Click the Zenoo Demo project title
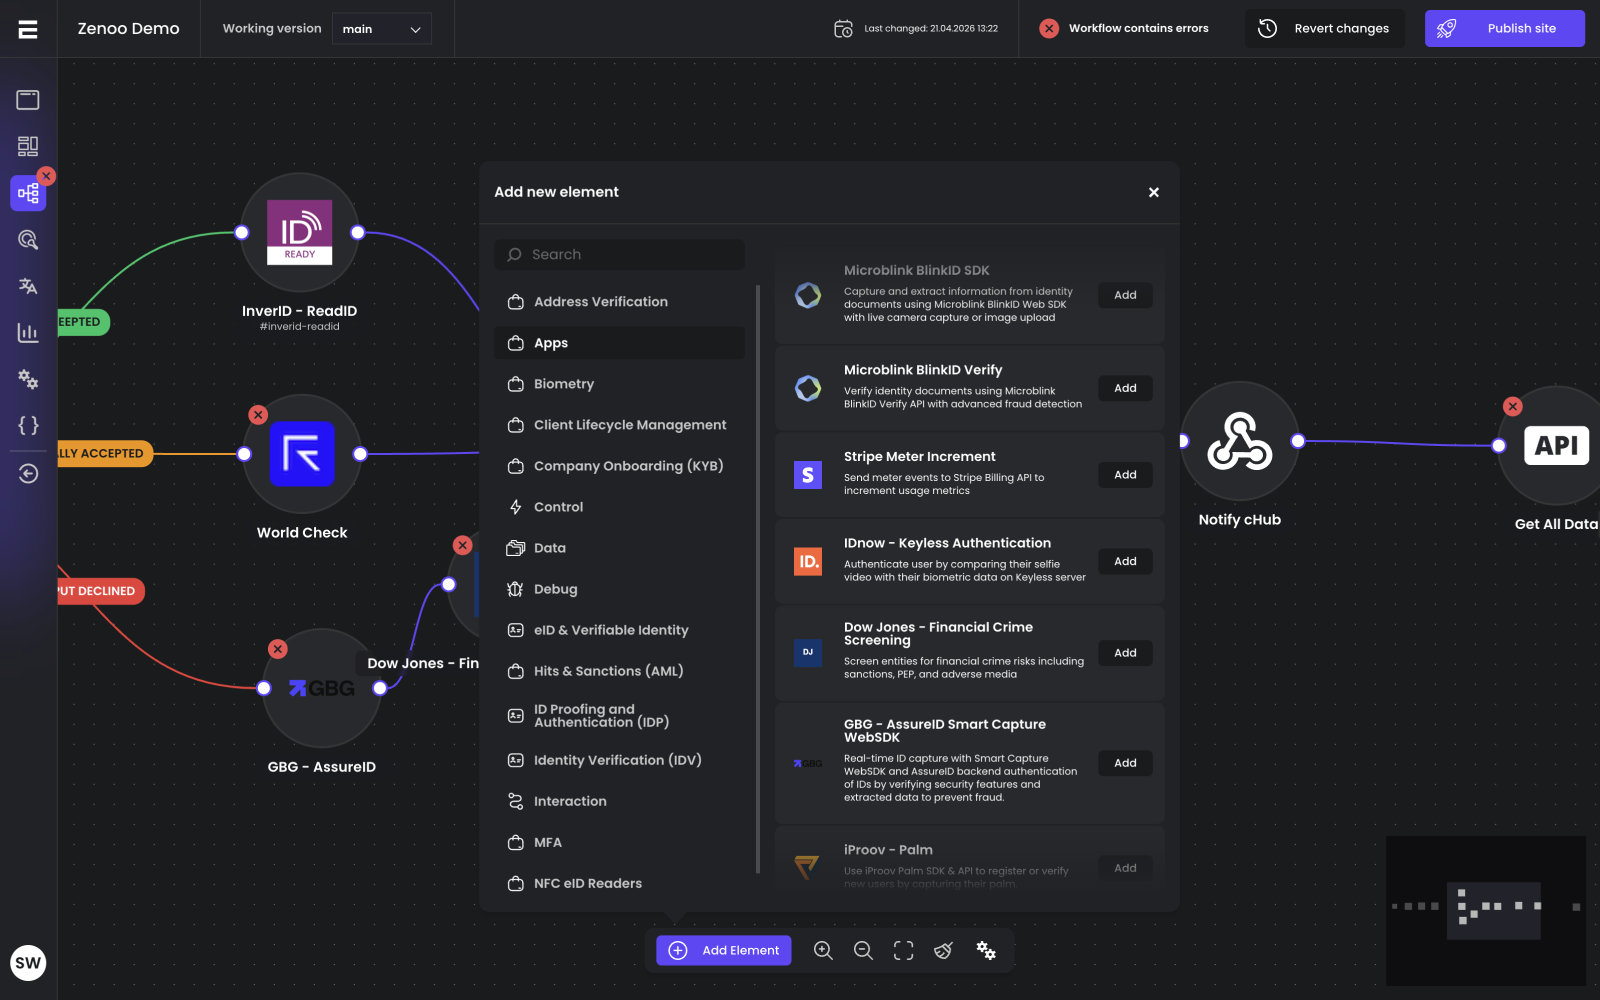The image size is (1600, 1000). (129, 29)
